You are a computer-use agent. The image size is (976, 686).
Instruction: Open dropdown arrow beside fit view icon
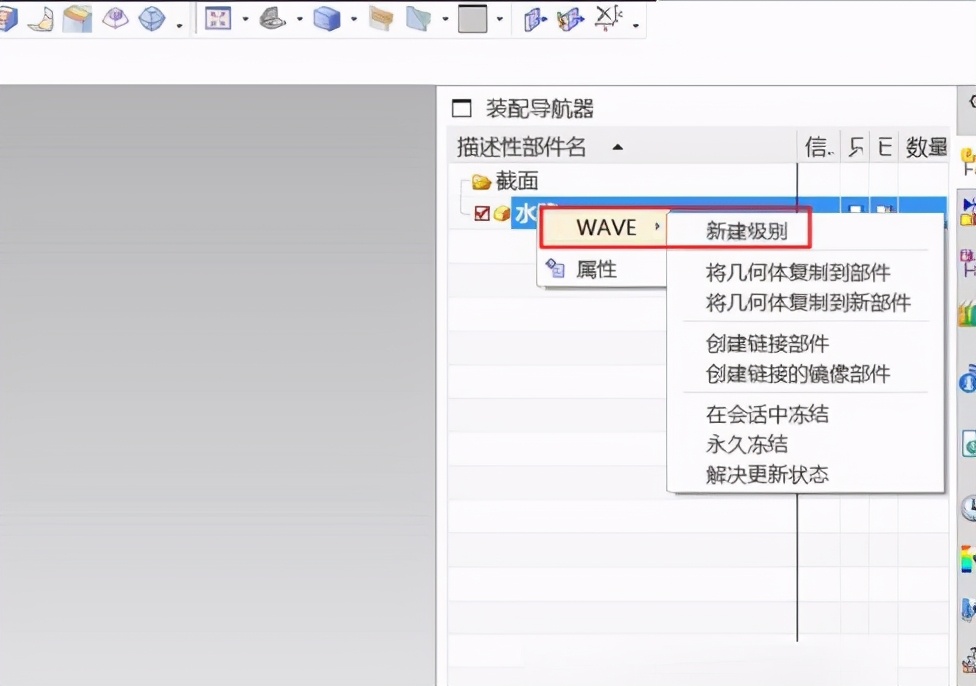click(x=245, y=20)
